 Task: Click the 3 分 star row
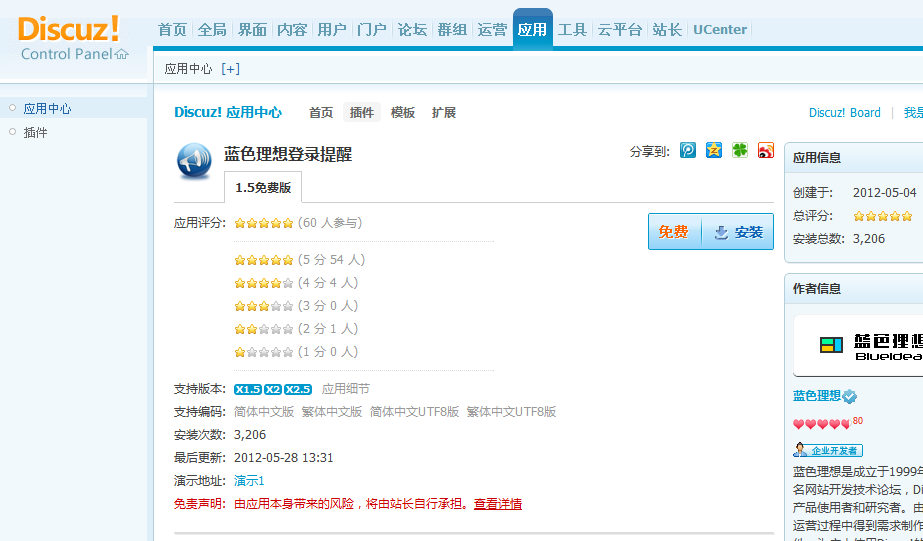point(264,306)
